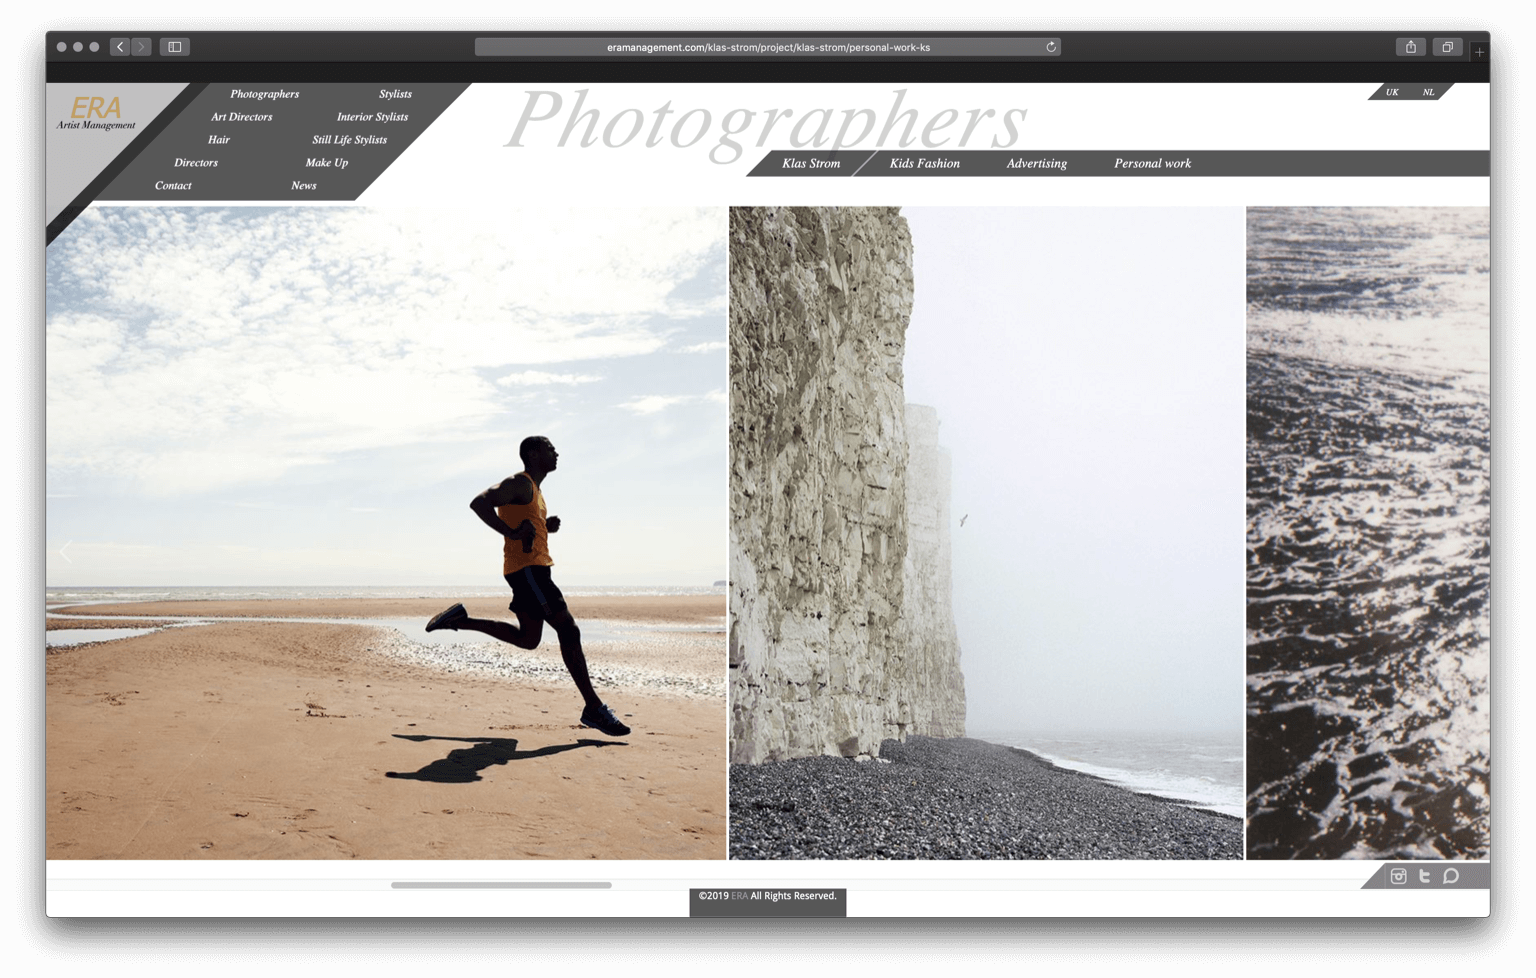
Task: Open the Twitter social icon
Action: [x=1424, y=876]
